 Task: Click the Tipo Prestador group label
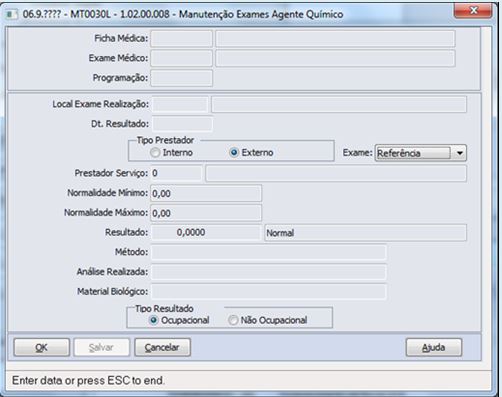coord(165,140)
